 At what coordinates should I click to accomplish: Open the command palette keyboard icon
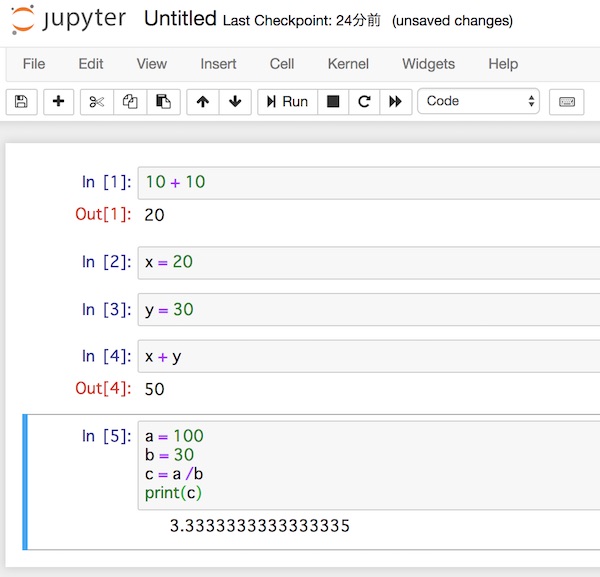567,102
